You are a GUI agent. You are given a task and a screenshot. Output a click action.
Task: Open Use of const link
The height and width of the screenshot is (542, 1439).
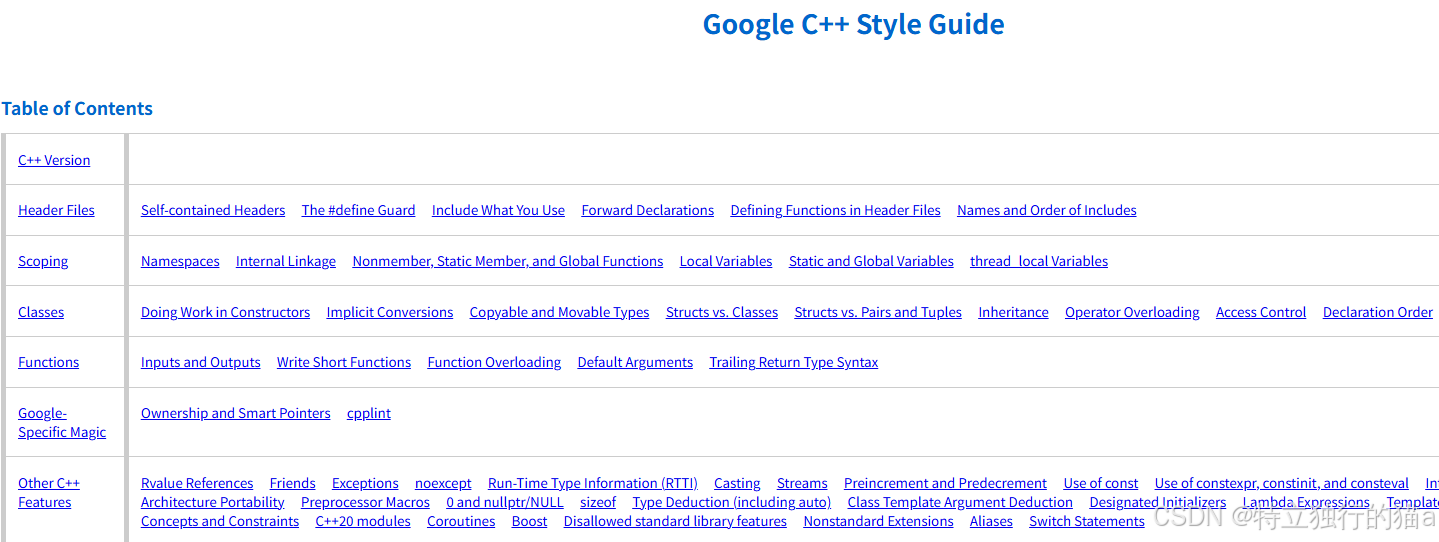tap(1101, 483)
